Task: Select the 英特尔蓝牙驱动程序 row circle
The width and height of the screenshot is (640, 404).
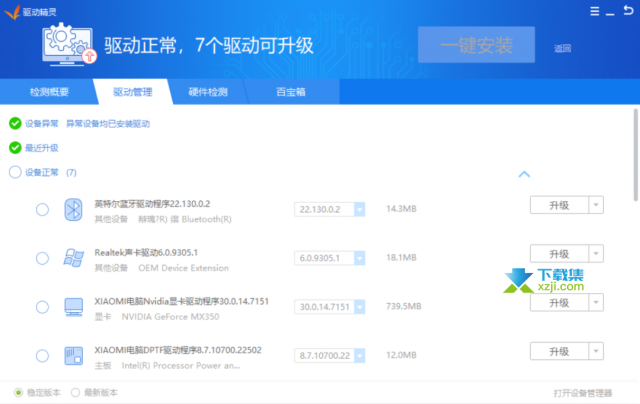Action: 42,210
